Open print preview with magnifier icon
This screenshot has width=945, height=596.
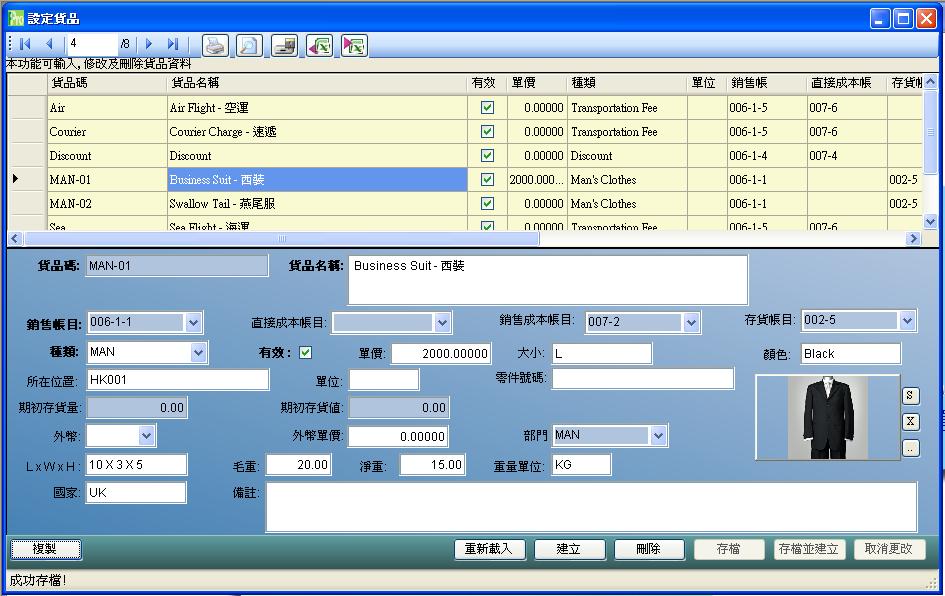(249, 45)
